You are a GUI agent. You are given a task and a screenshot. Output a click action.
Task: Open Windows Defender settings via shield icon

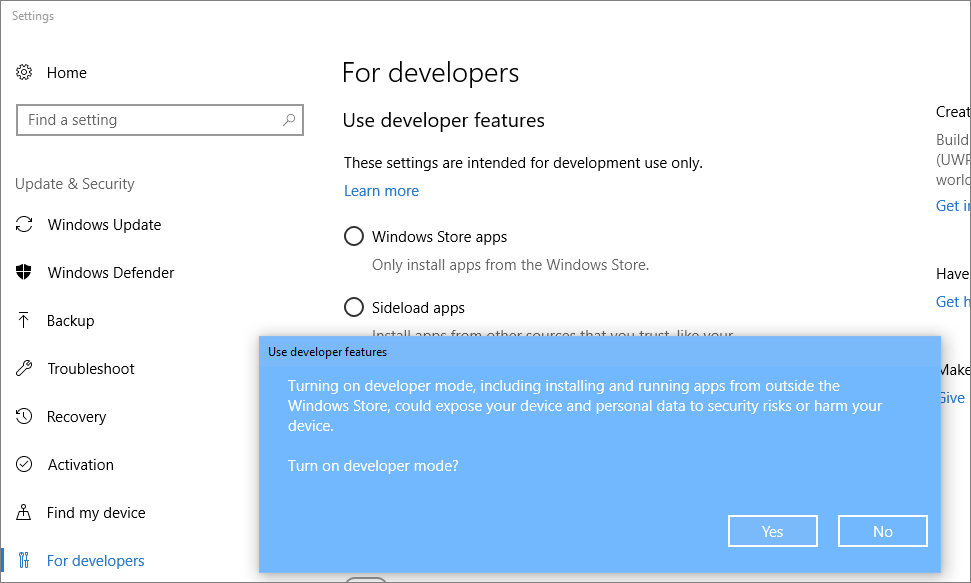[x=23, y=272]
